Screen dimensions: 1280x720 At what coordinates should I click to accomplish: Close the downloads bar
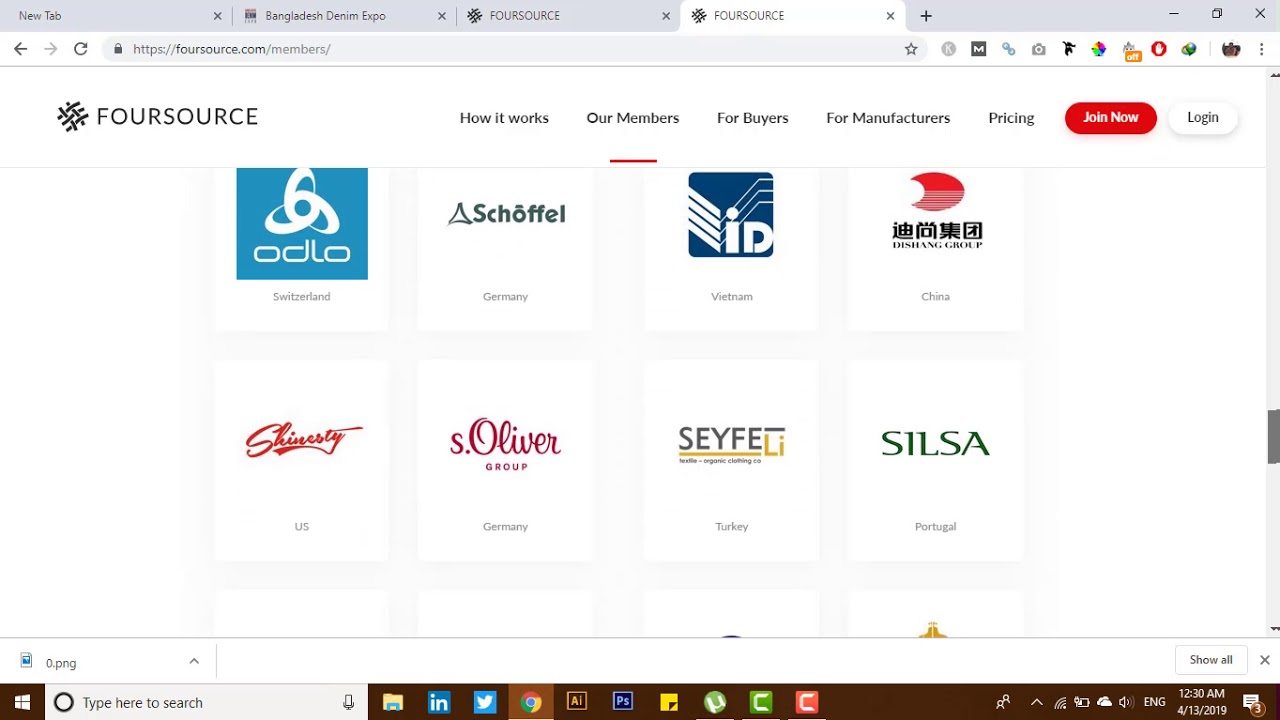point(1264,660)
